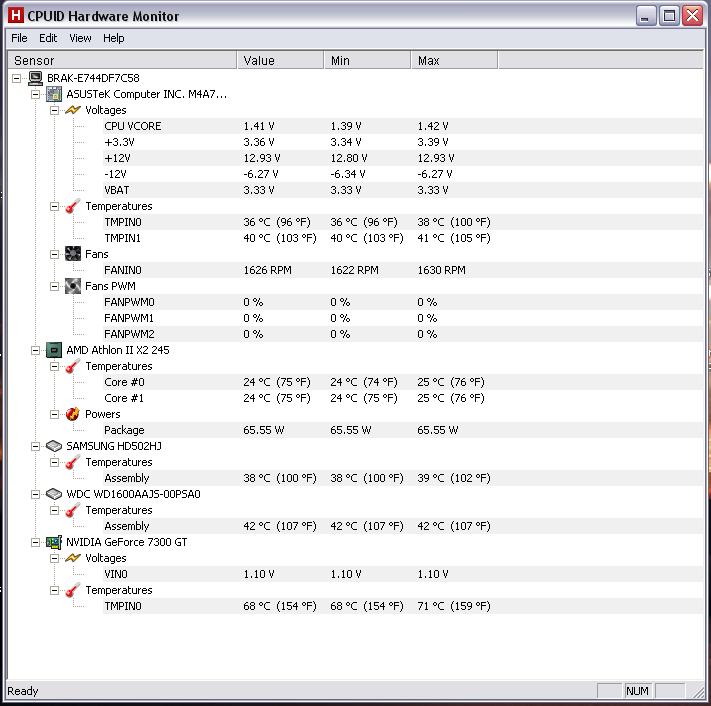Click the Max column header
The image size is (711, 706).
click(454, 60)
